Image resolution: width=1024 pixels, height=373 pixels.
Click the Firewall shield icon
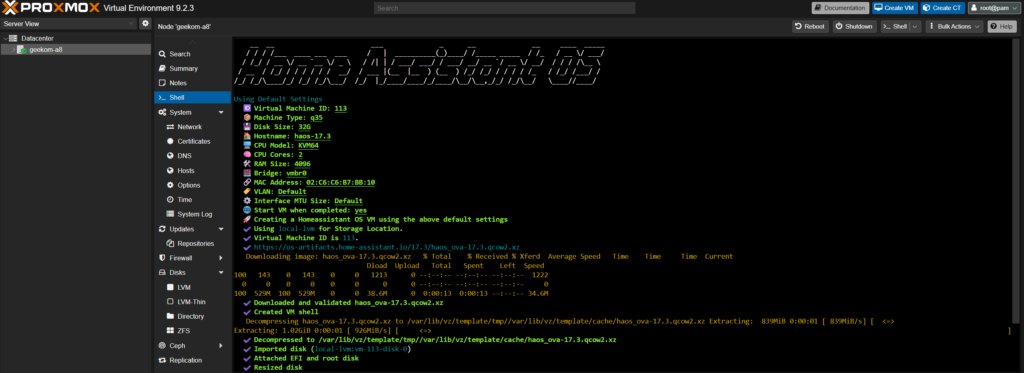tap(163, 258)
